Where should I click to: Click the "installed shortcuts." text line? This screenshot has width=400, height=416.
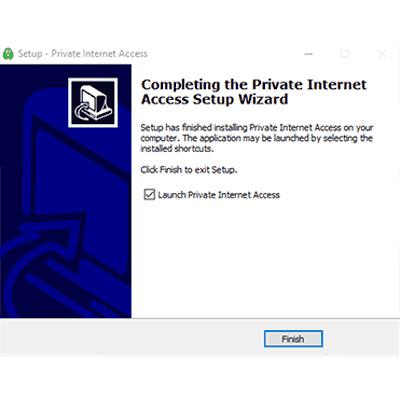pos(177,149)
